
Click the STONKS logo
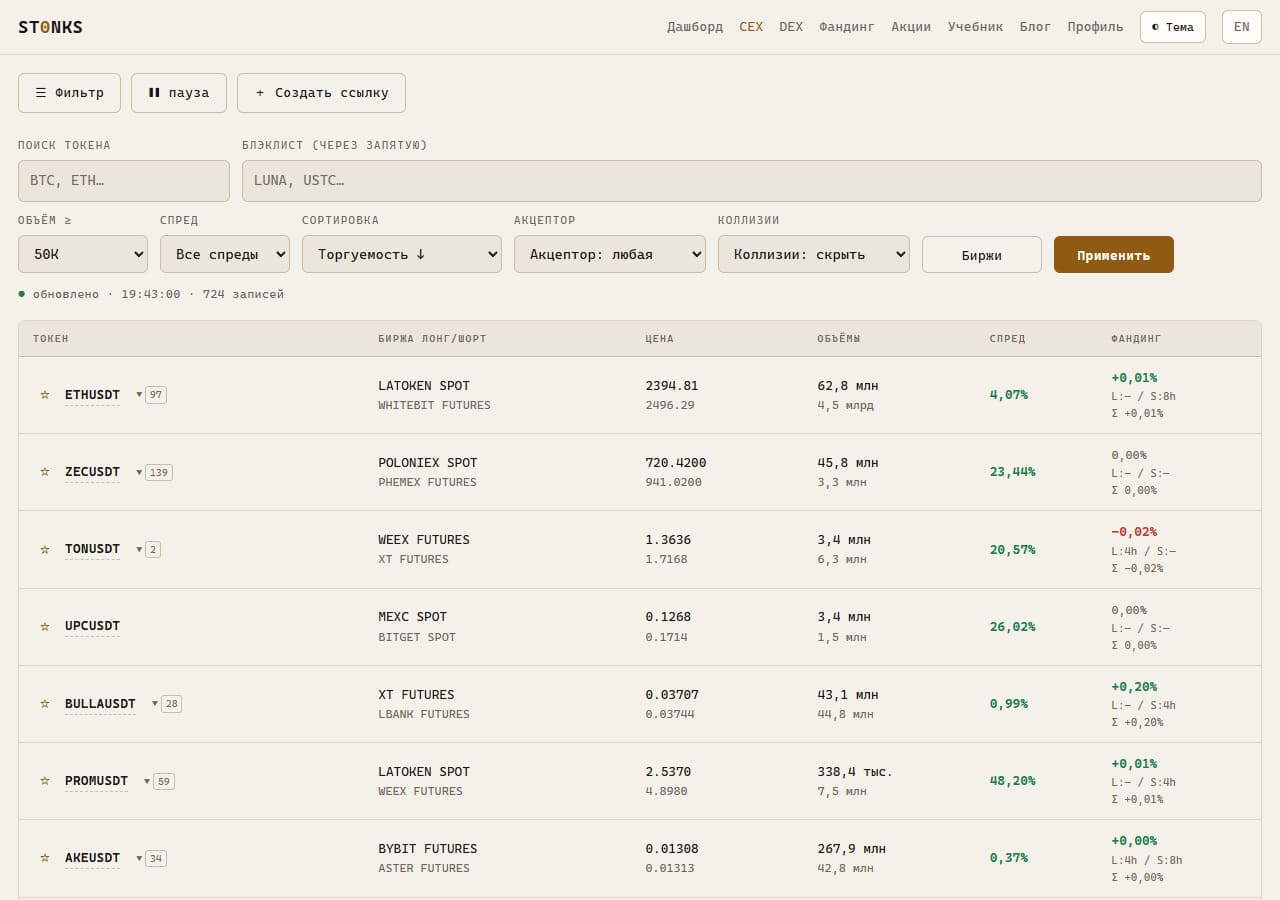coord(50,27)
